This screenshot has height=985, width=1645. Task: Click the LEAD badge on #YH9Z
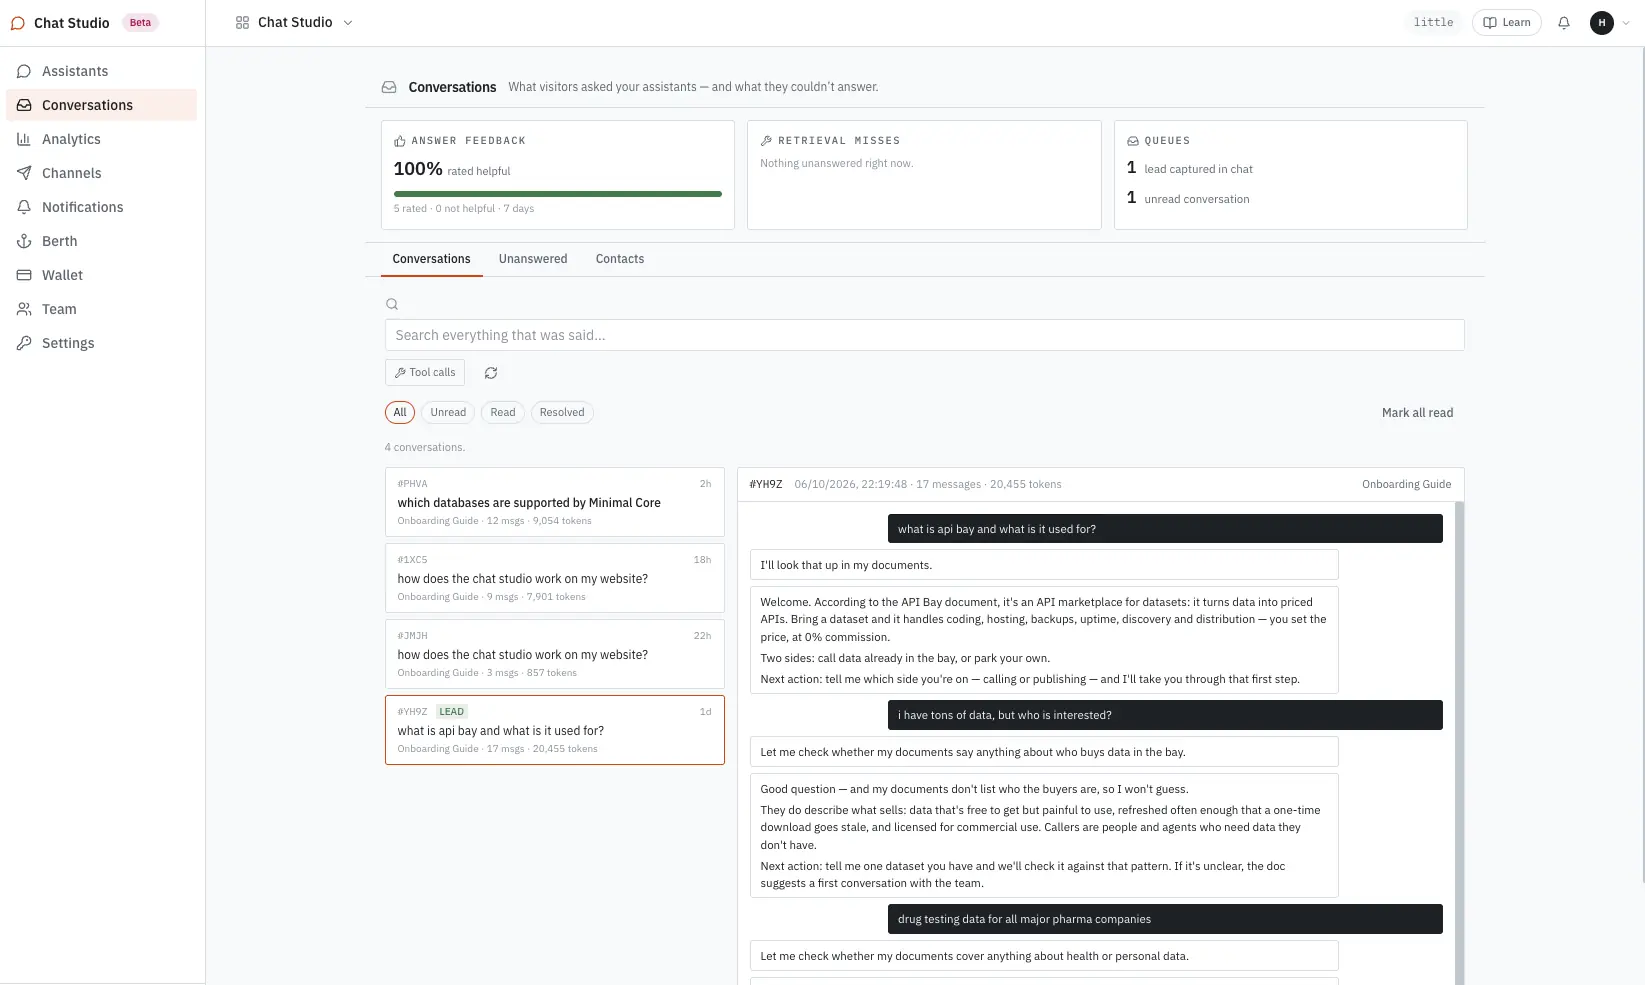[452, 712]
